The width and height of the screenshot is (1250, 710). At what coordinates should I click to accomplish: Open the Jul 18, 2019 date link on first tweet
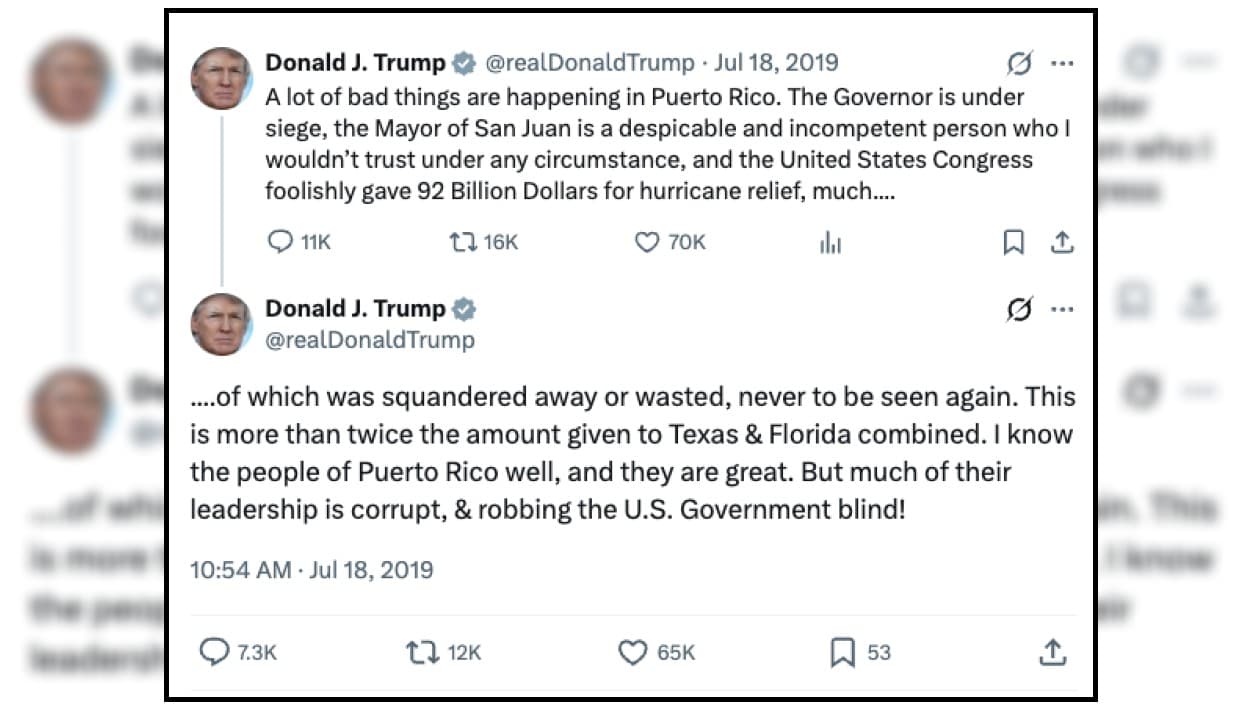coord(777,63)
